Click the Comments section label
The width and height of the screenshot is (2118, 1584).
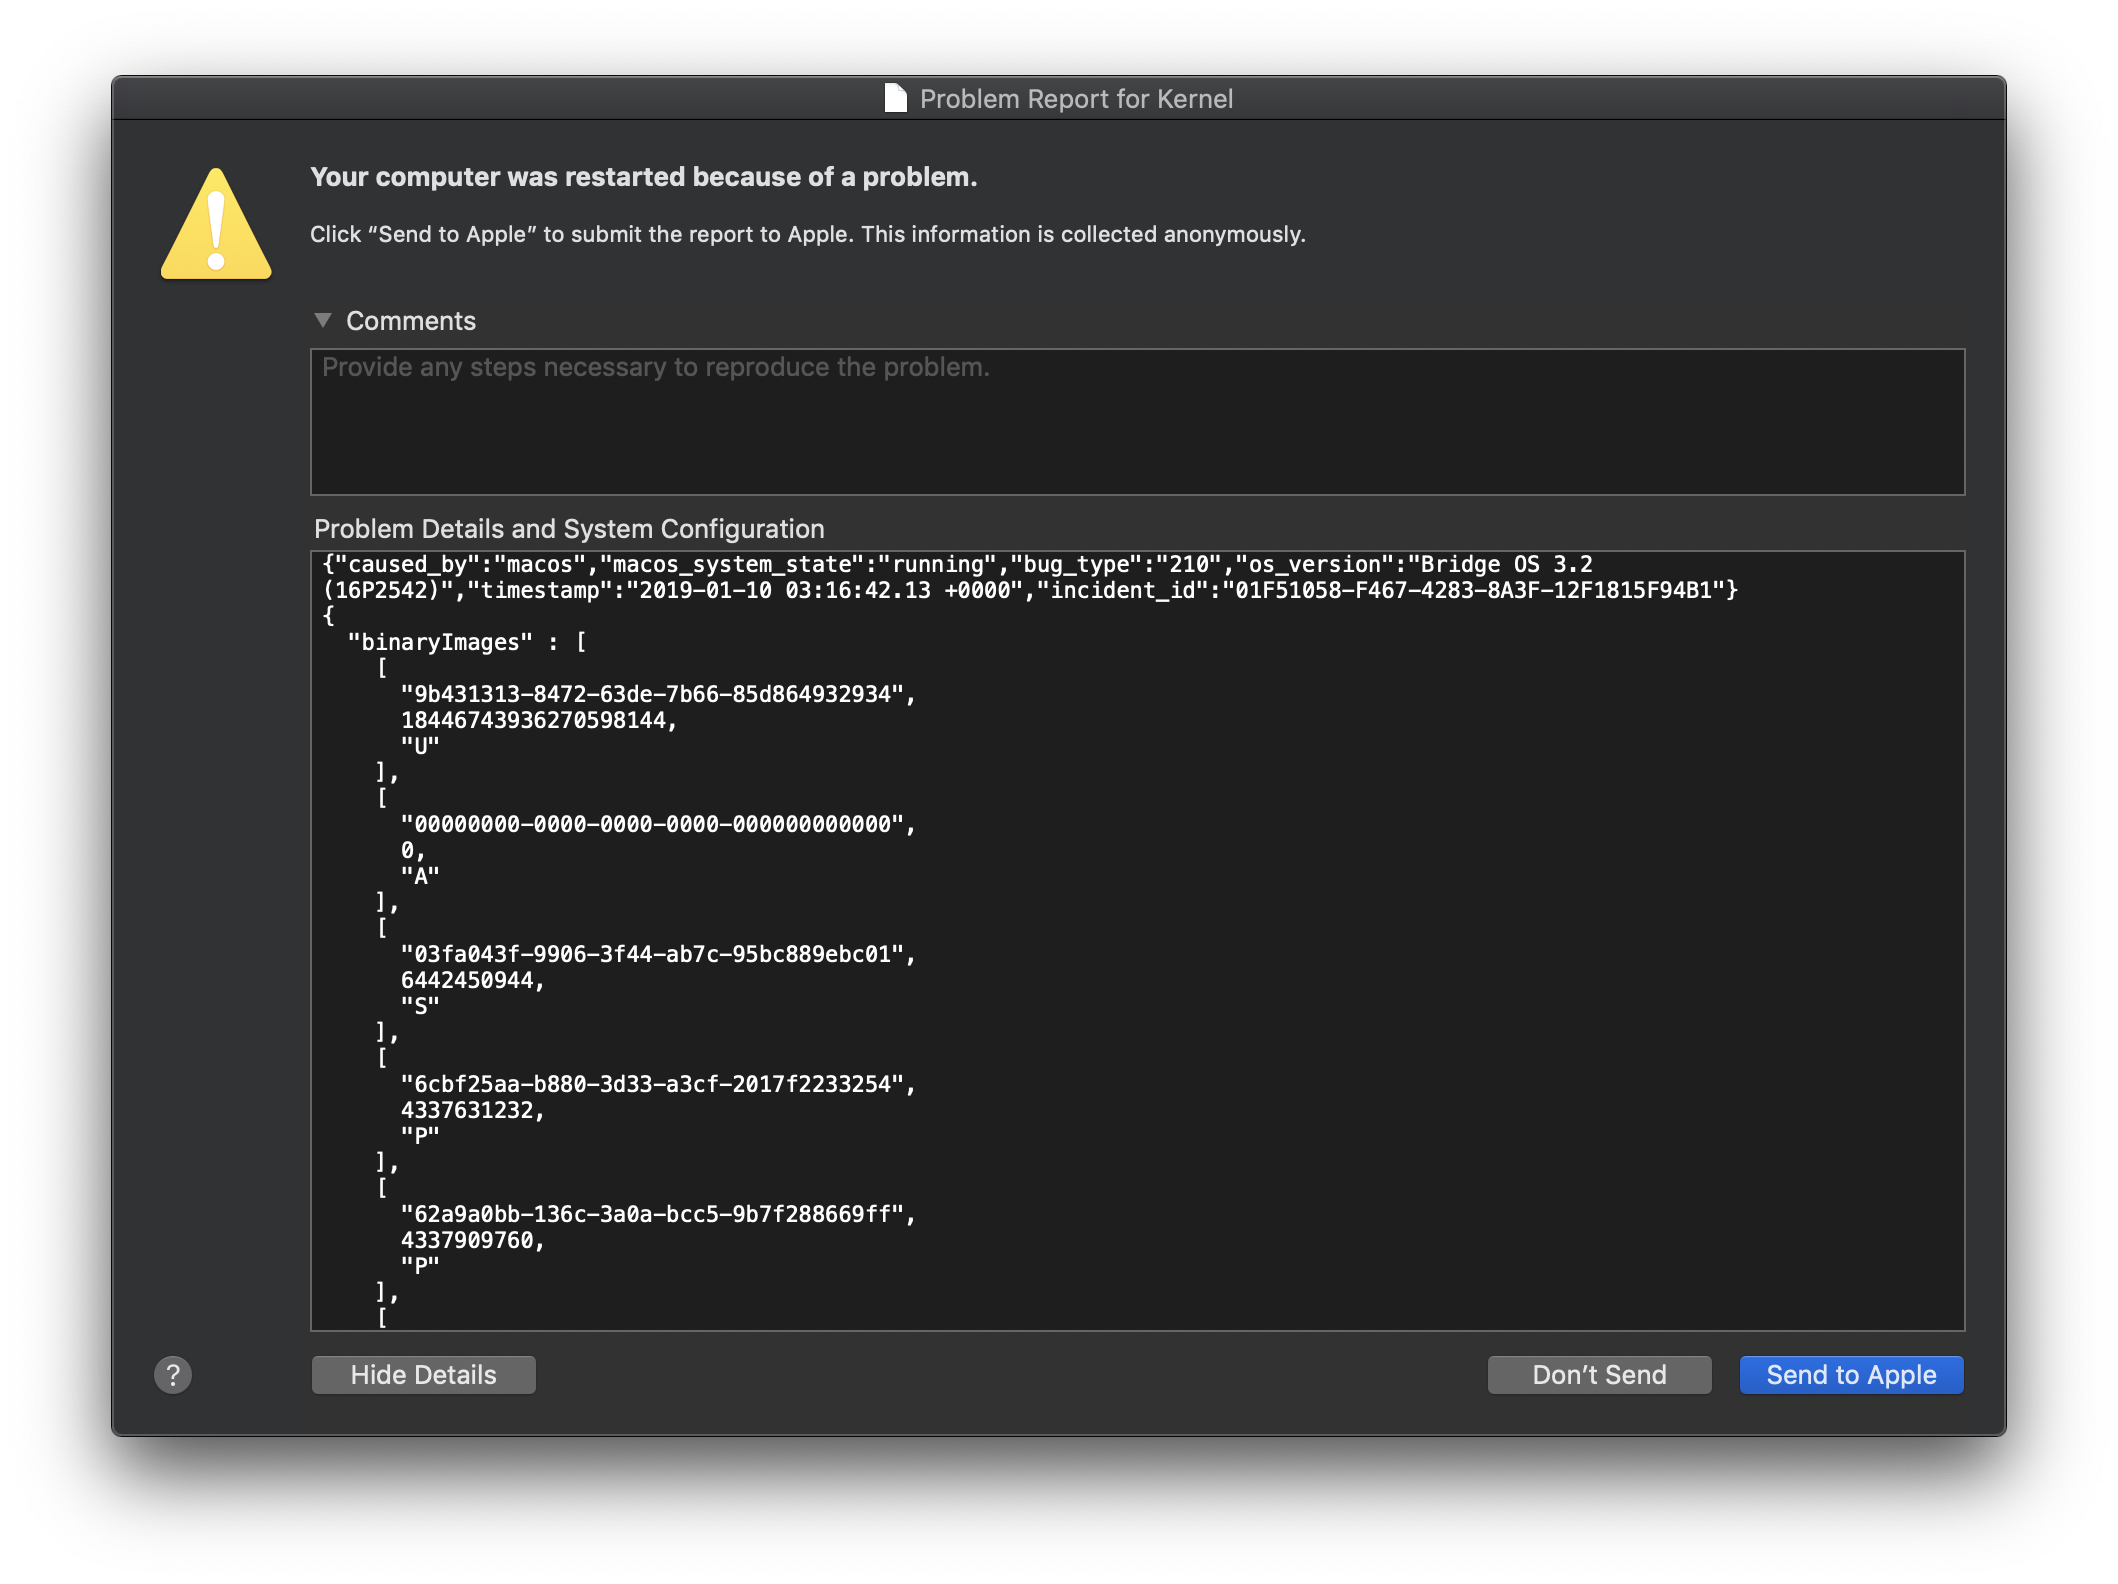click(x=410, y=321)
